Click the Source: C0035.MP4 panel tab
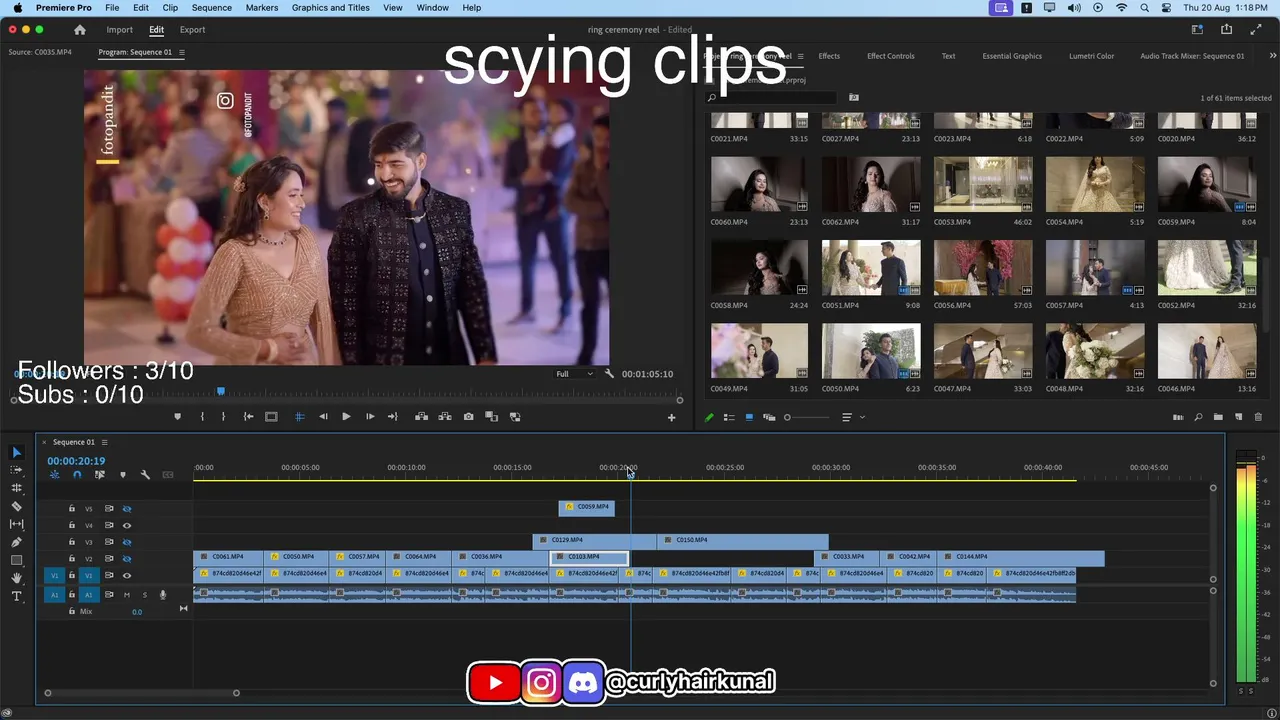Screen dimensions: 1280x720 (40, 52)
